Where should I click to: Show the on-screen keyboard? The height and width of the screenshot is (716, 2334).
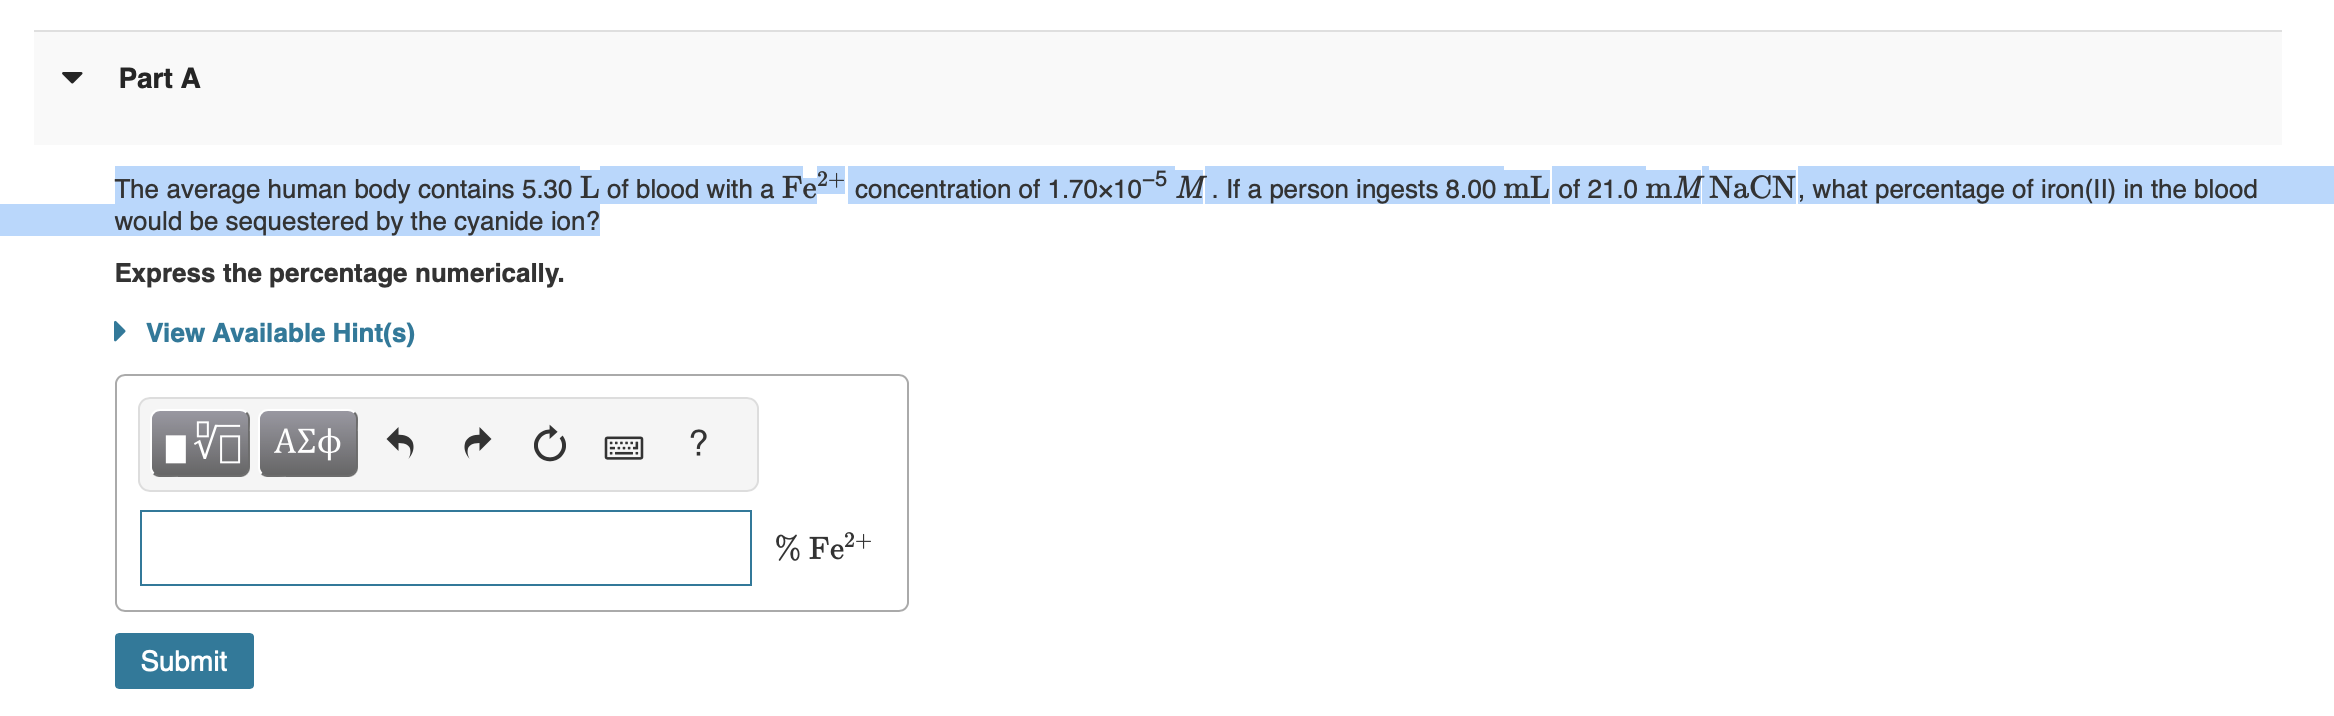point(623,447)
